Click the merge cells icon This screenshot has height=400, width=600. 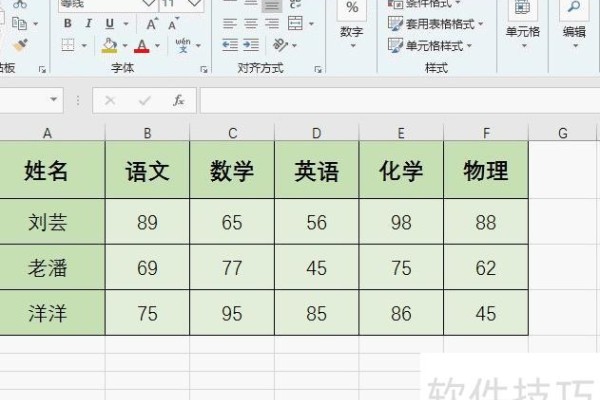click(295, 23)
